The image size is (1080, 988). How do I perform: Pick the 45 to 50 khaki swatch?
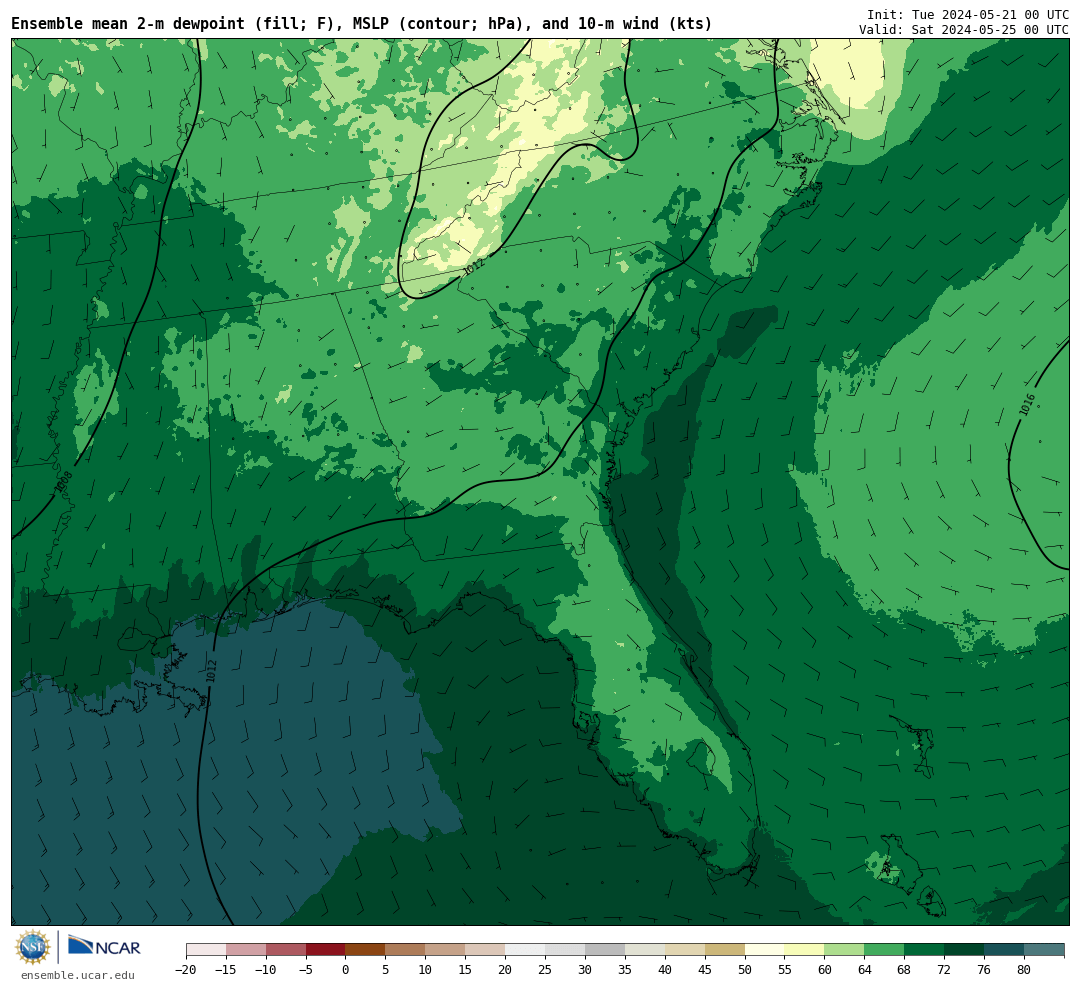coord(725,950)
